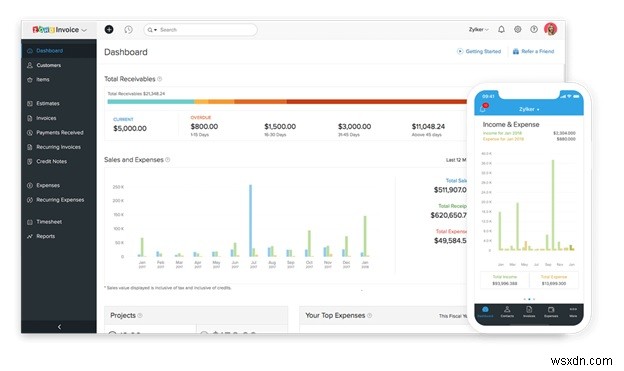The height and width of the screenshot is (371, 624).
Task: Click the Sales and Expenses info icon
Action: (168, 160)
